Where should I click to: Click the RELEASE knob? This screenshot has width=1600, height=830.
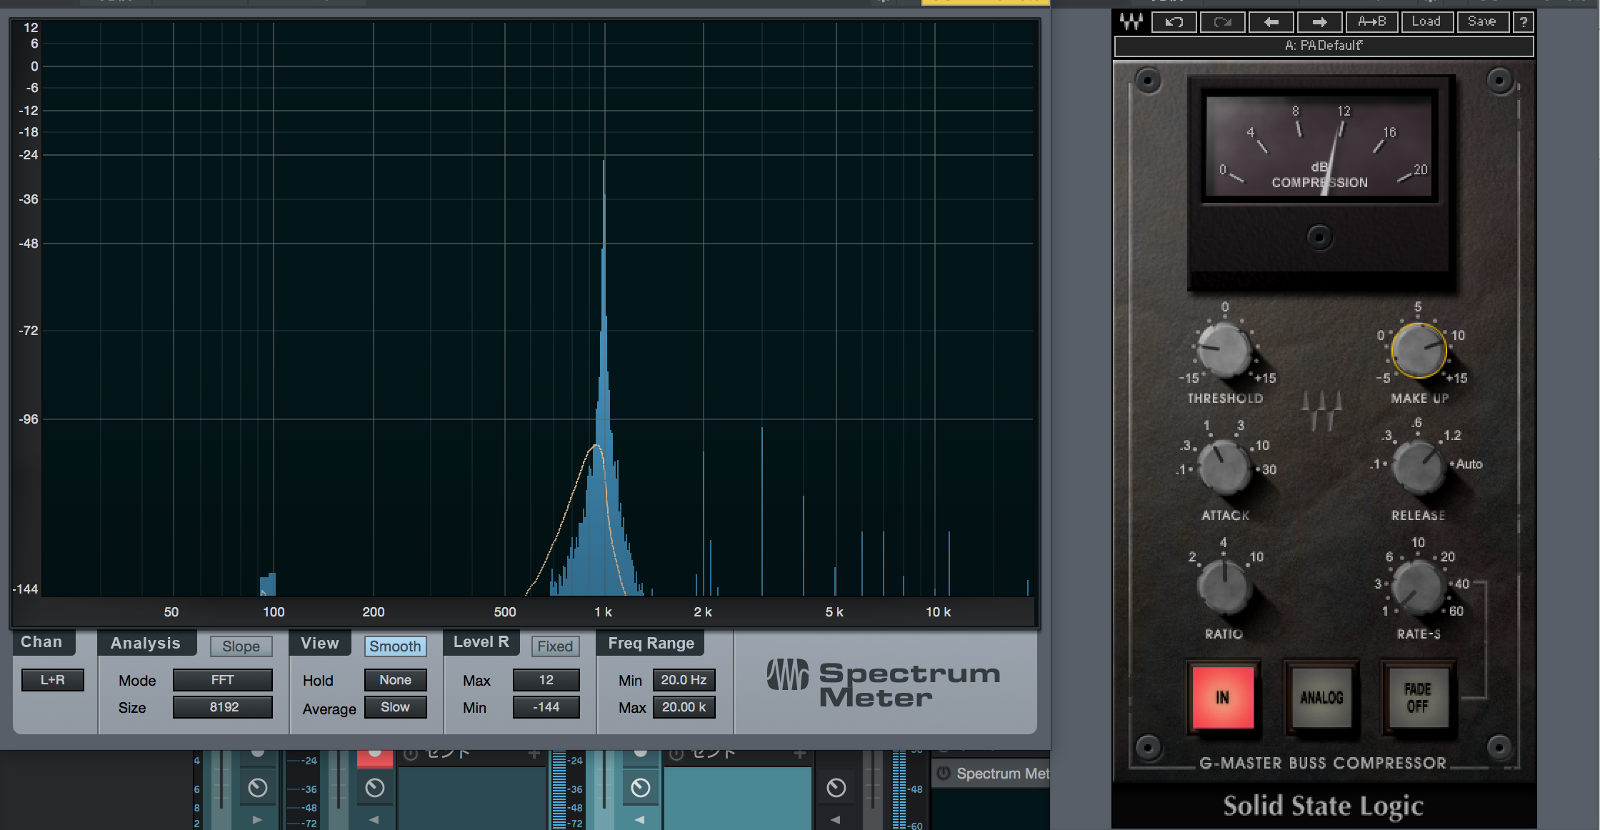(x=1418, y=467)
